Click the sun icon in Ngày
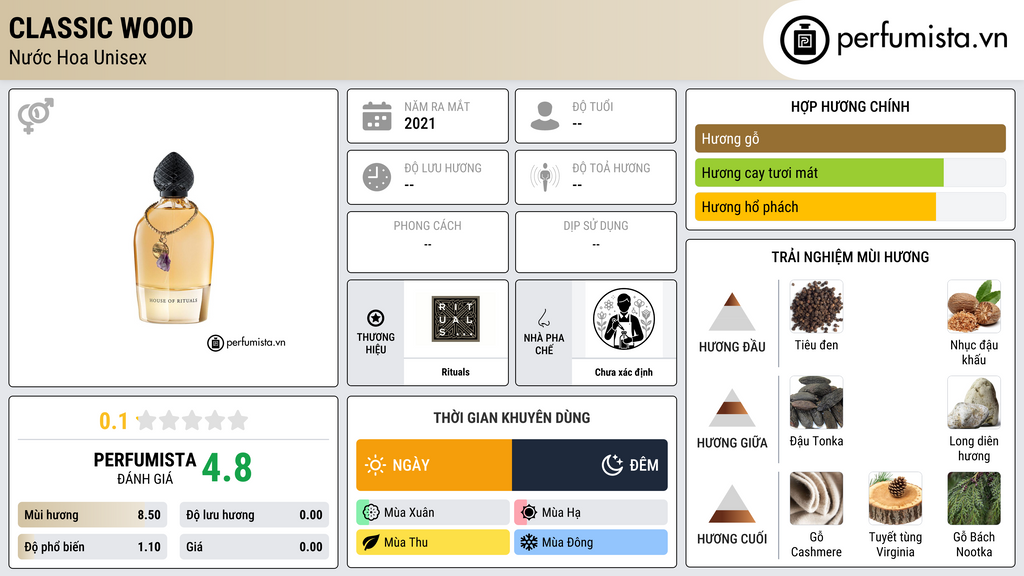1024x576 pixels. pyautogui.click(x=375, y=465)
